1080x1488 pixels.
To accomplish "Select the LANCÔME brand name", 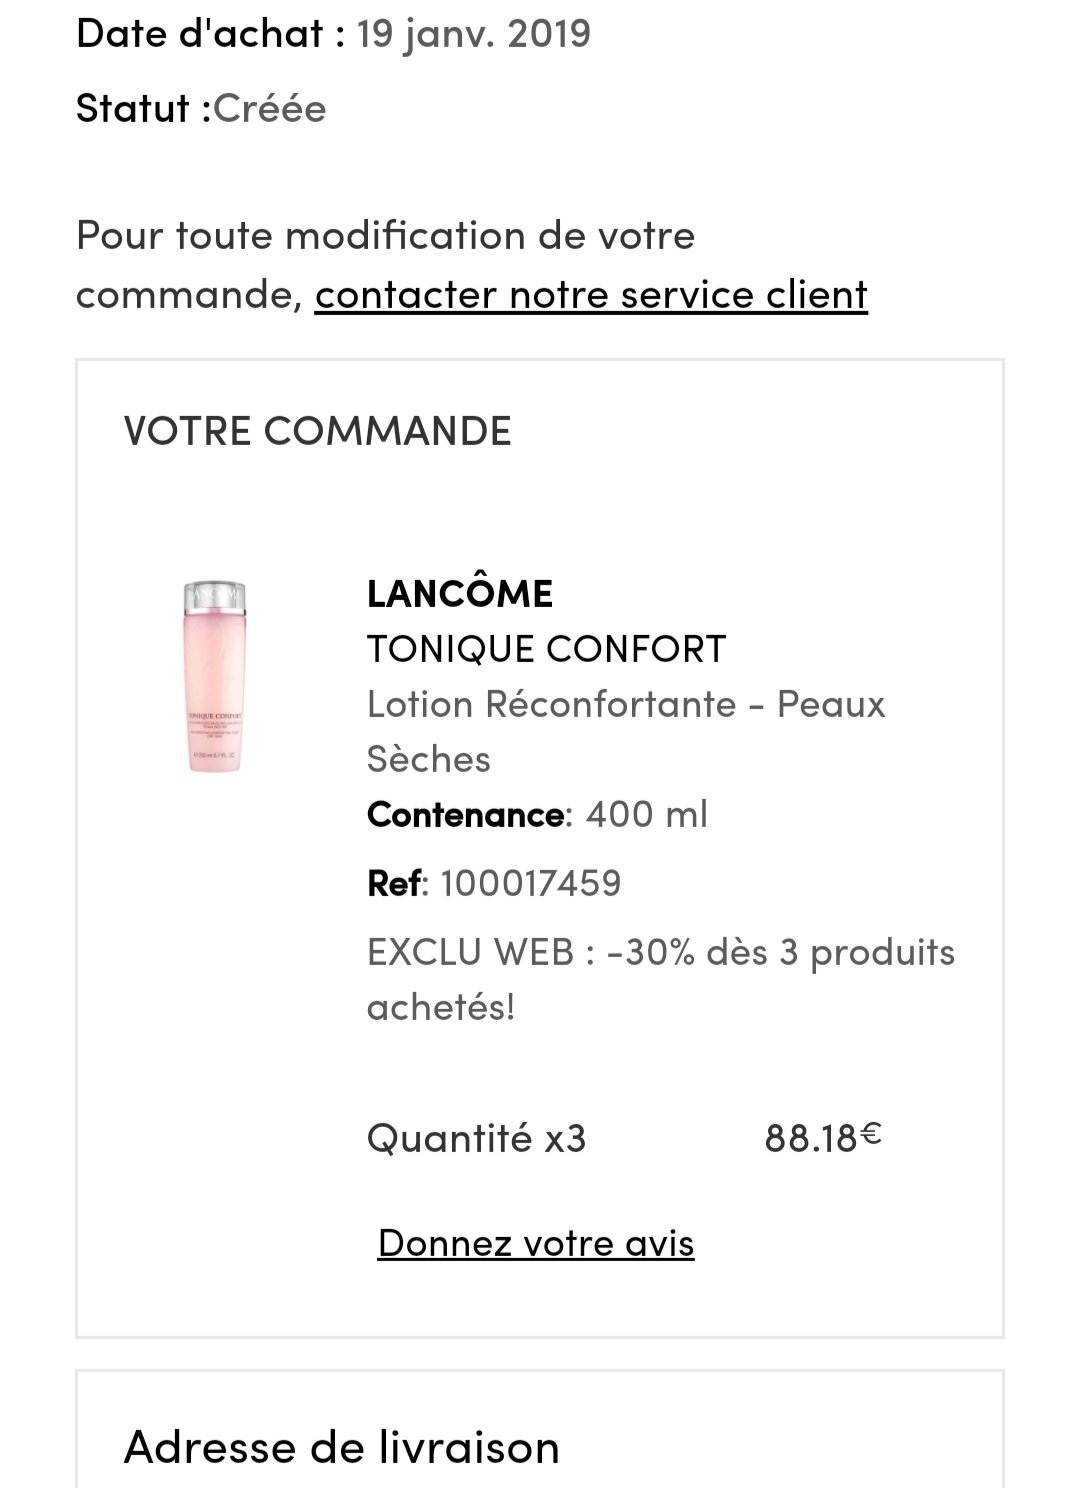I will [x=460, y=594].
